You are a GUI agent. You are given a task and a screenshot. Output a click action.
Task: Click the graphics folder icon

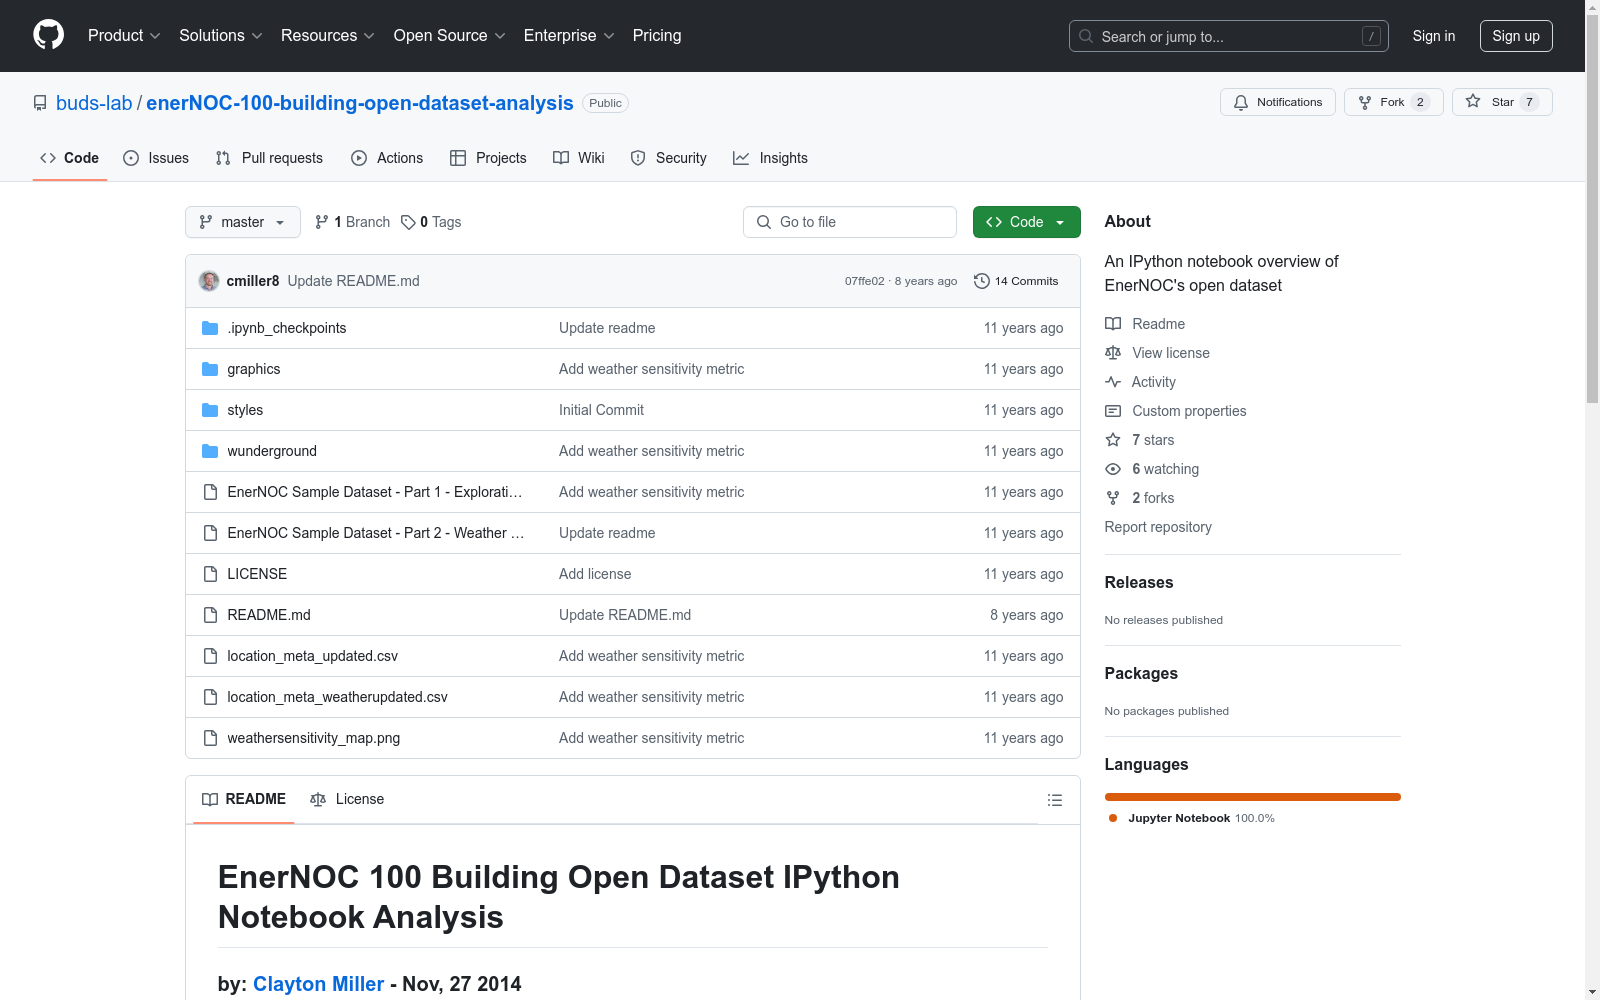(210, 369)
